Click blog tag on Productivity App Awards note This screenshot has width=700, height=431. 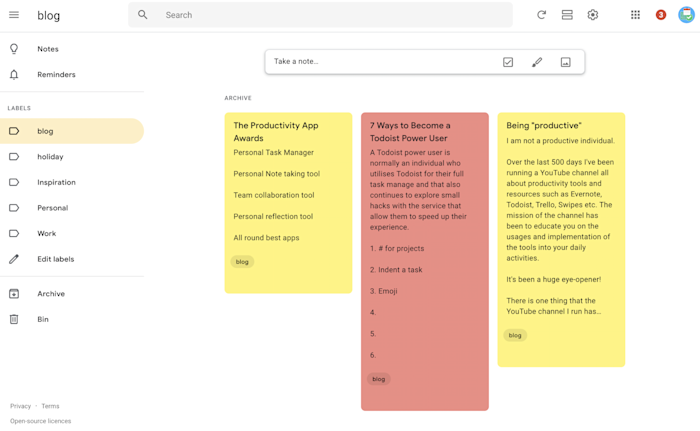pos(242,262)
